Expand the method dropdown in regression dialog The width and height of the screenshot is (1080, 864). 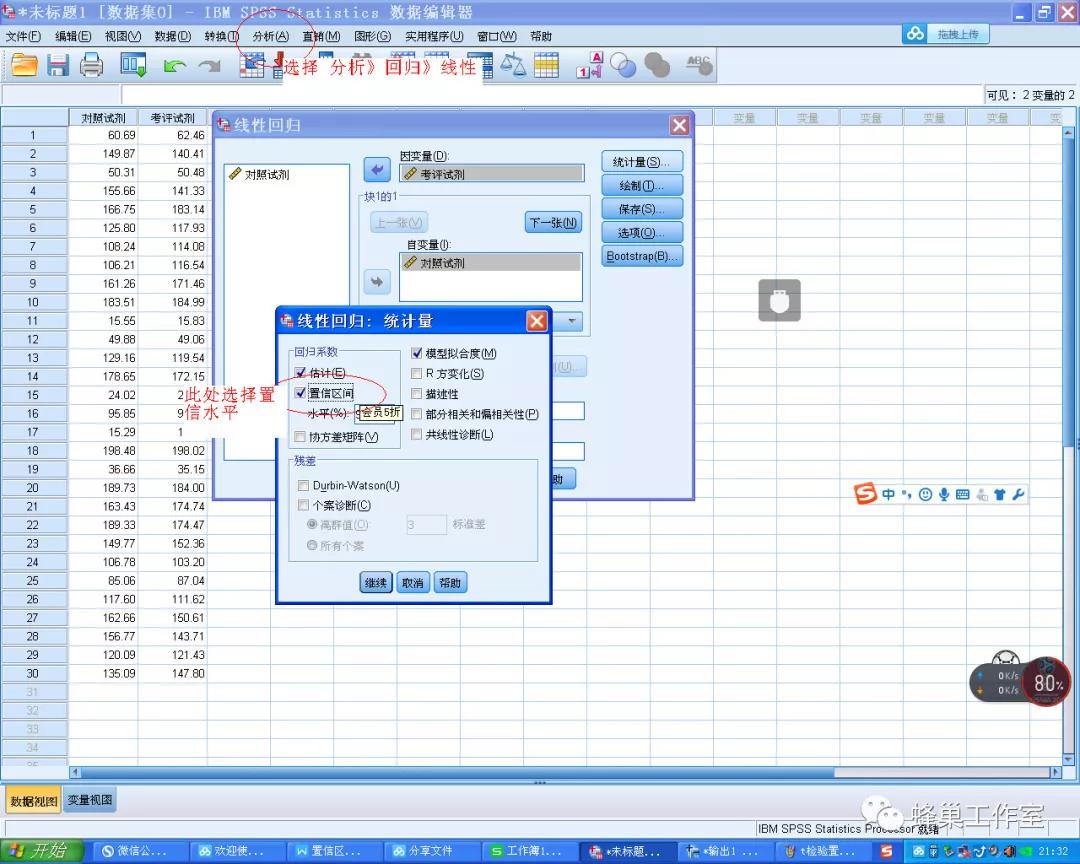pyautogui.click(x=573, y=321)
